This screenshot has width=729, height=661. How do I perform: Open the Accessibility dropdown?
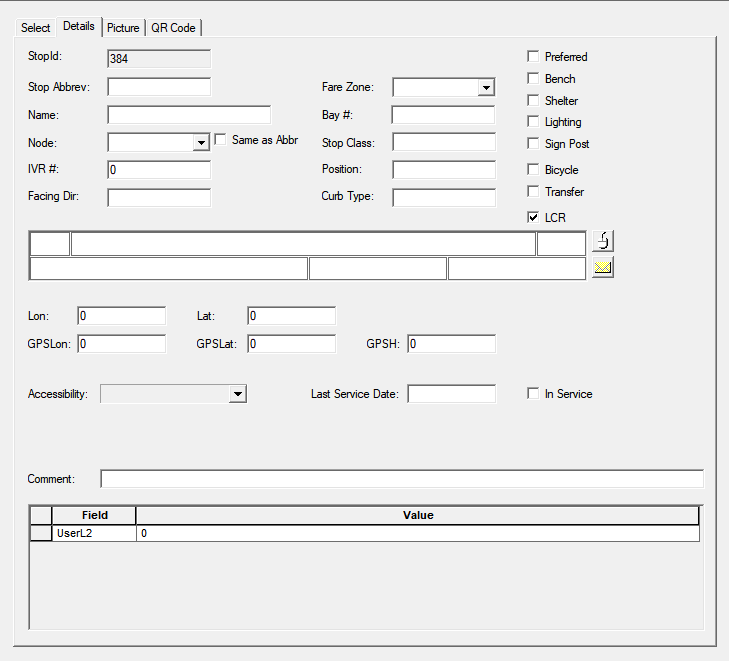point(238,394)
